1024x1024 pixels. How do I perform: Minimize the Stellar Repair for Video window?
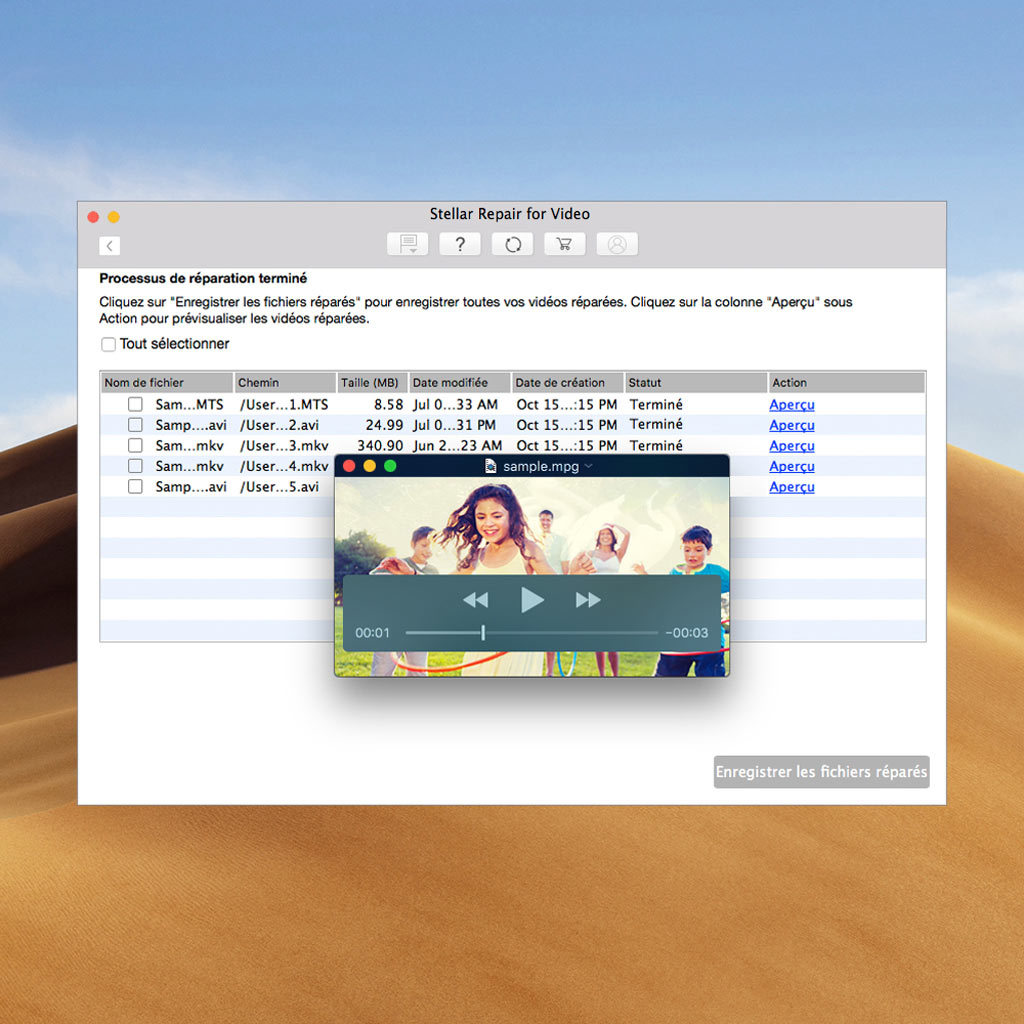tap(114, 217)
